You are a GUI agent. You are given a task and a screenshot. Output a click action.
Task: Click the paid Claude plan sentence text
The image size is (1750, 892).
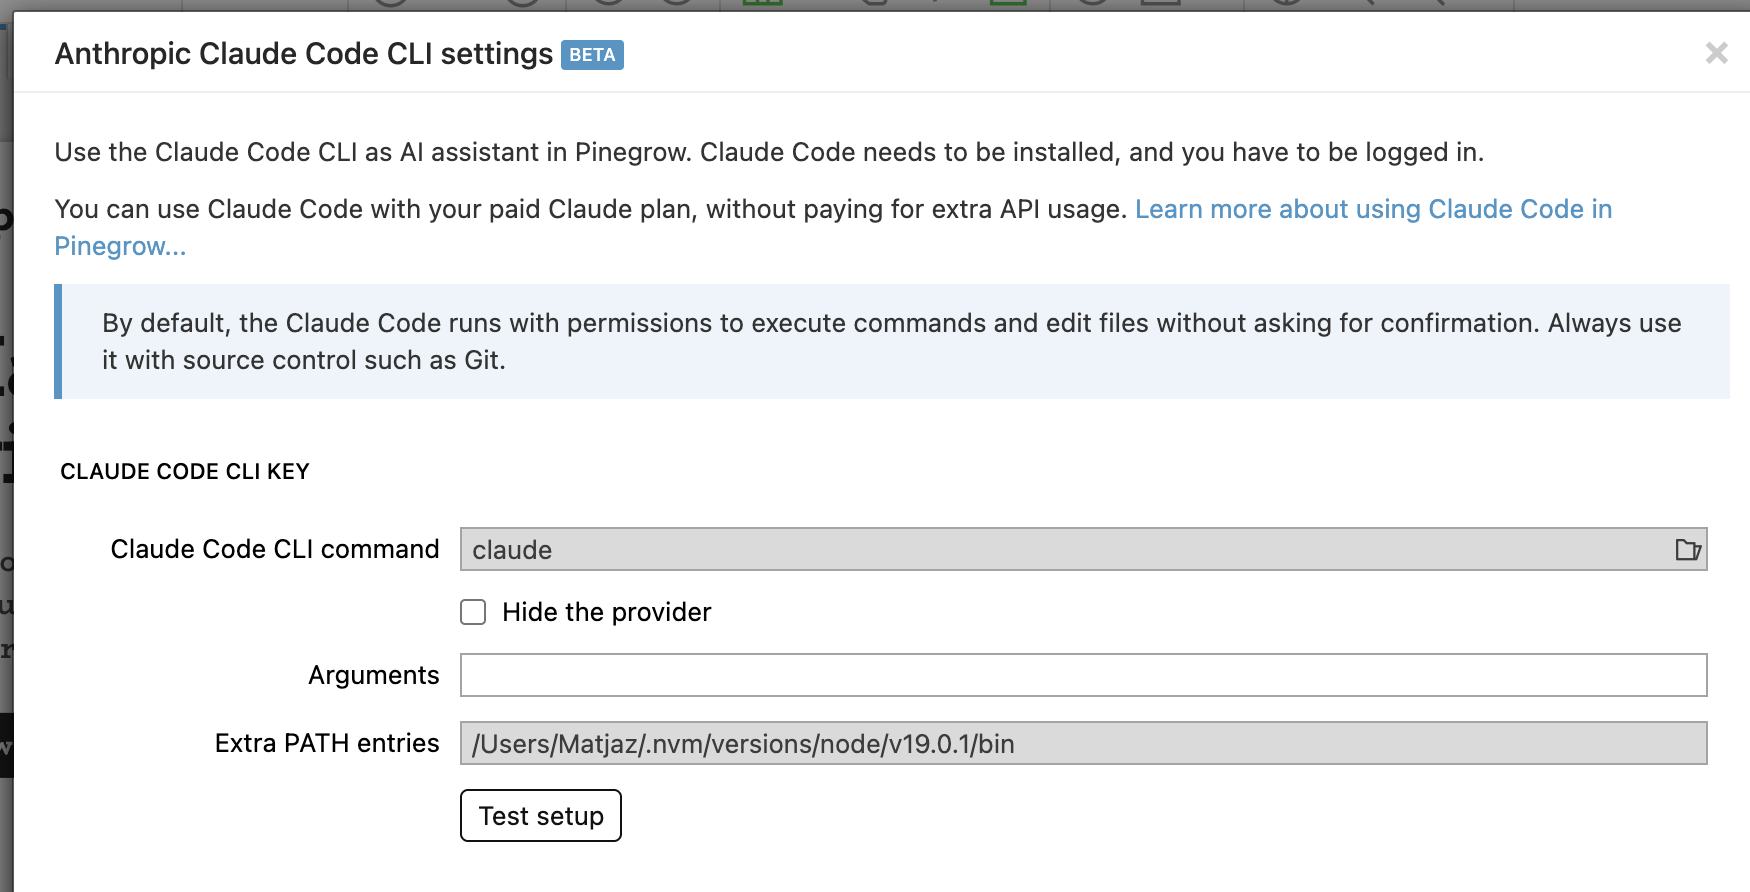590,209
